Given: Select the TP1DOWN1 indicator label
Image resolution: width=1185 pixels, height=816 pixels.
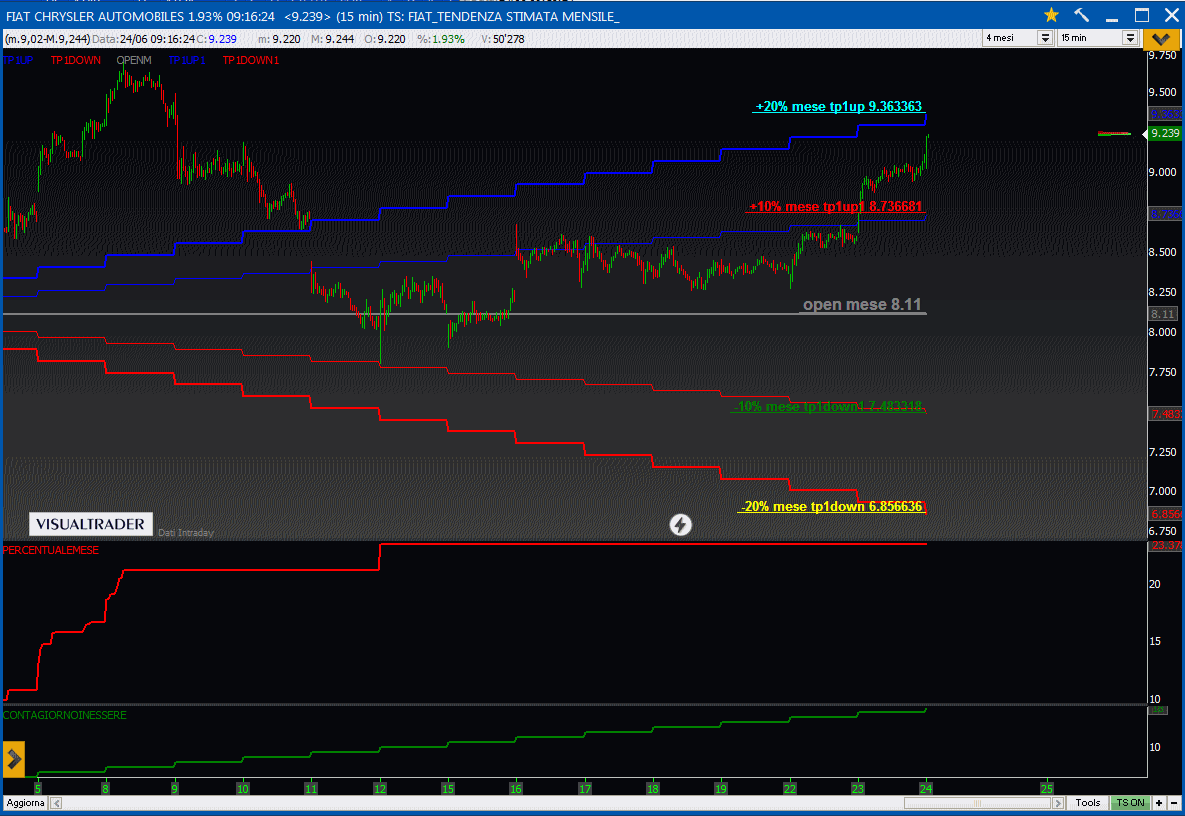Looking at the screenshot, I should click(251, 60).
